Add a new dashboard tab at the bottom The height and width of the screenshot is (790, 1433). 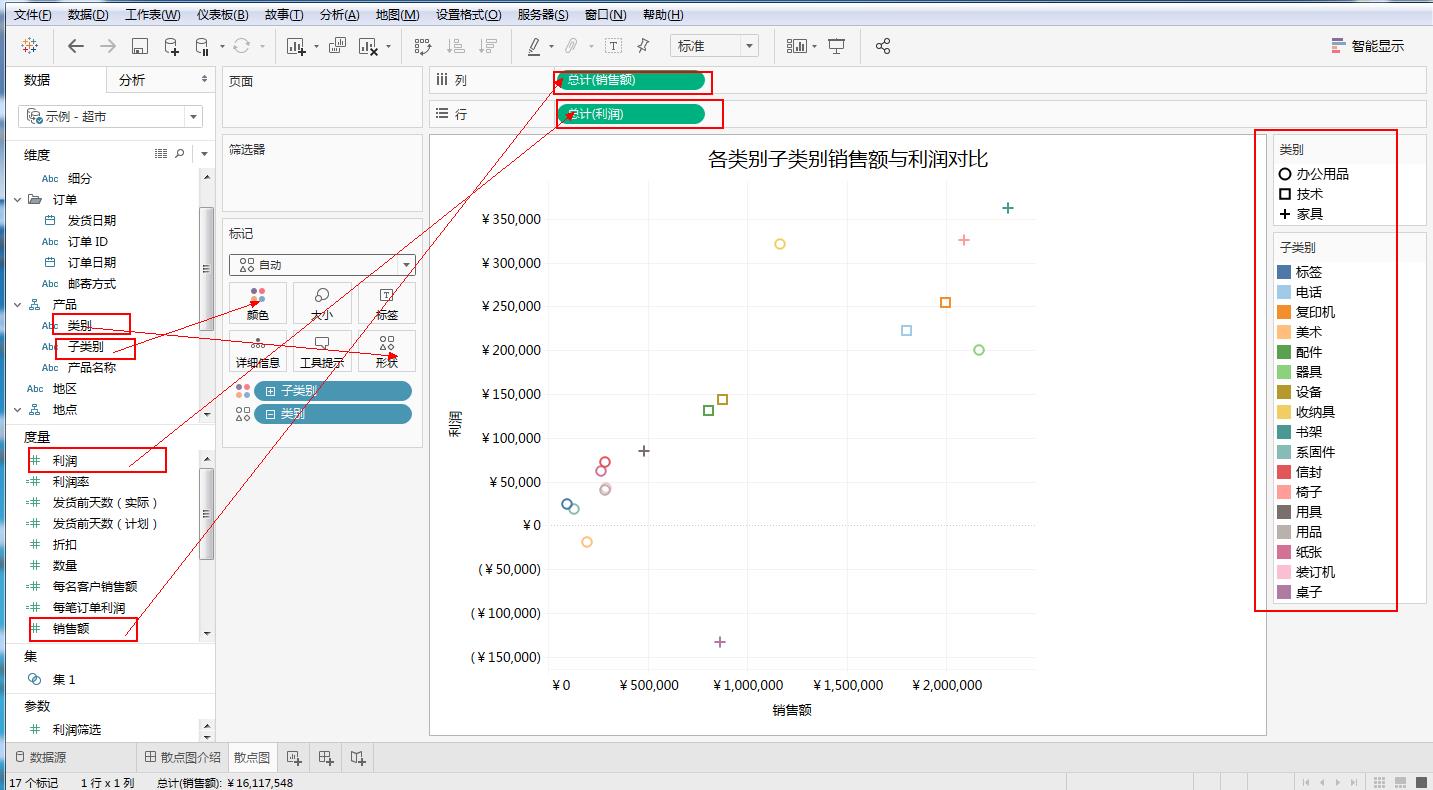[326, 758]
